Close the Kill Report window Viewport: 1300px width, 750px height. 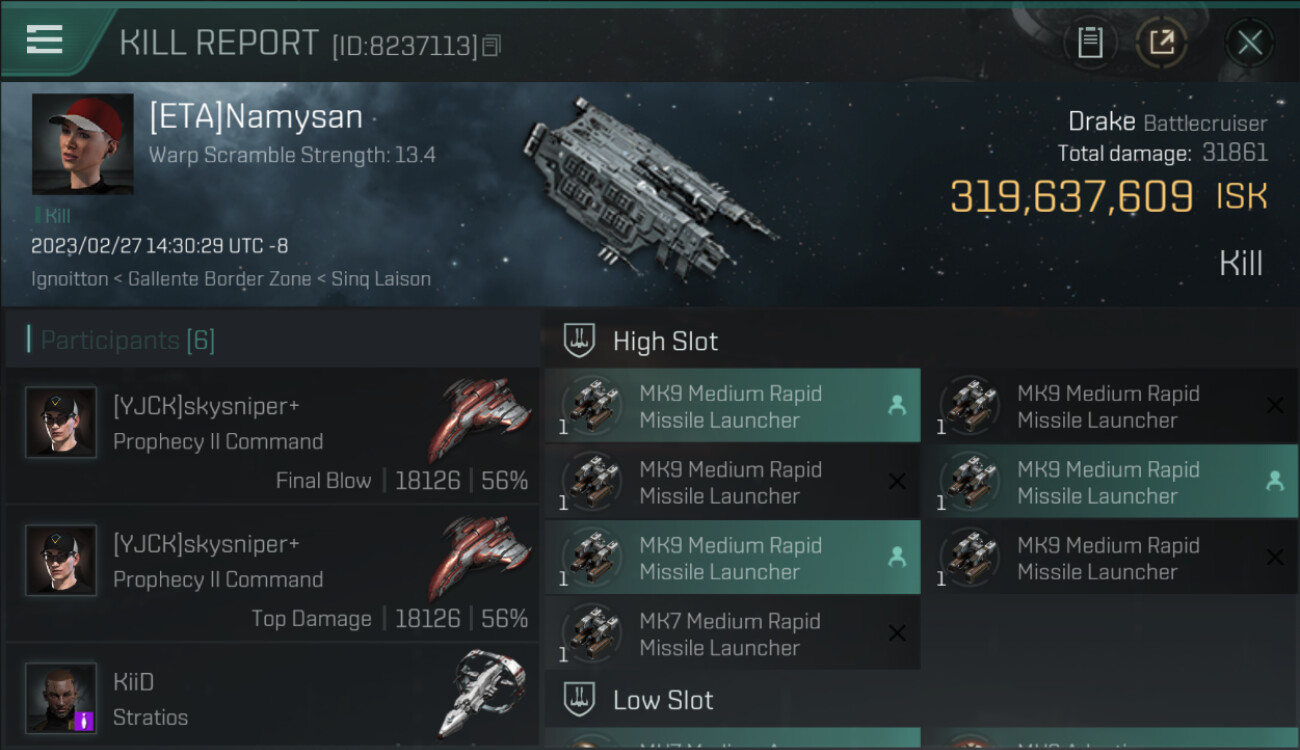pos(1249,42)
